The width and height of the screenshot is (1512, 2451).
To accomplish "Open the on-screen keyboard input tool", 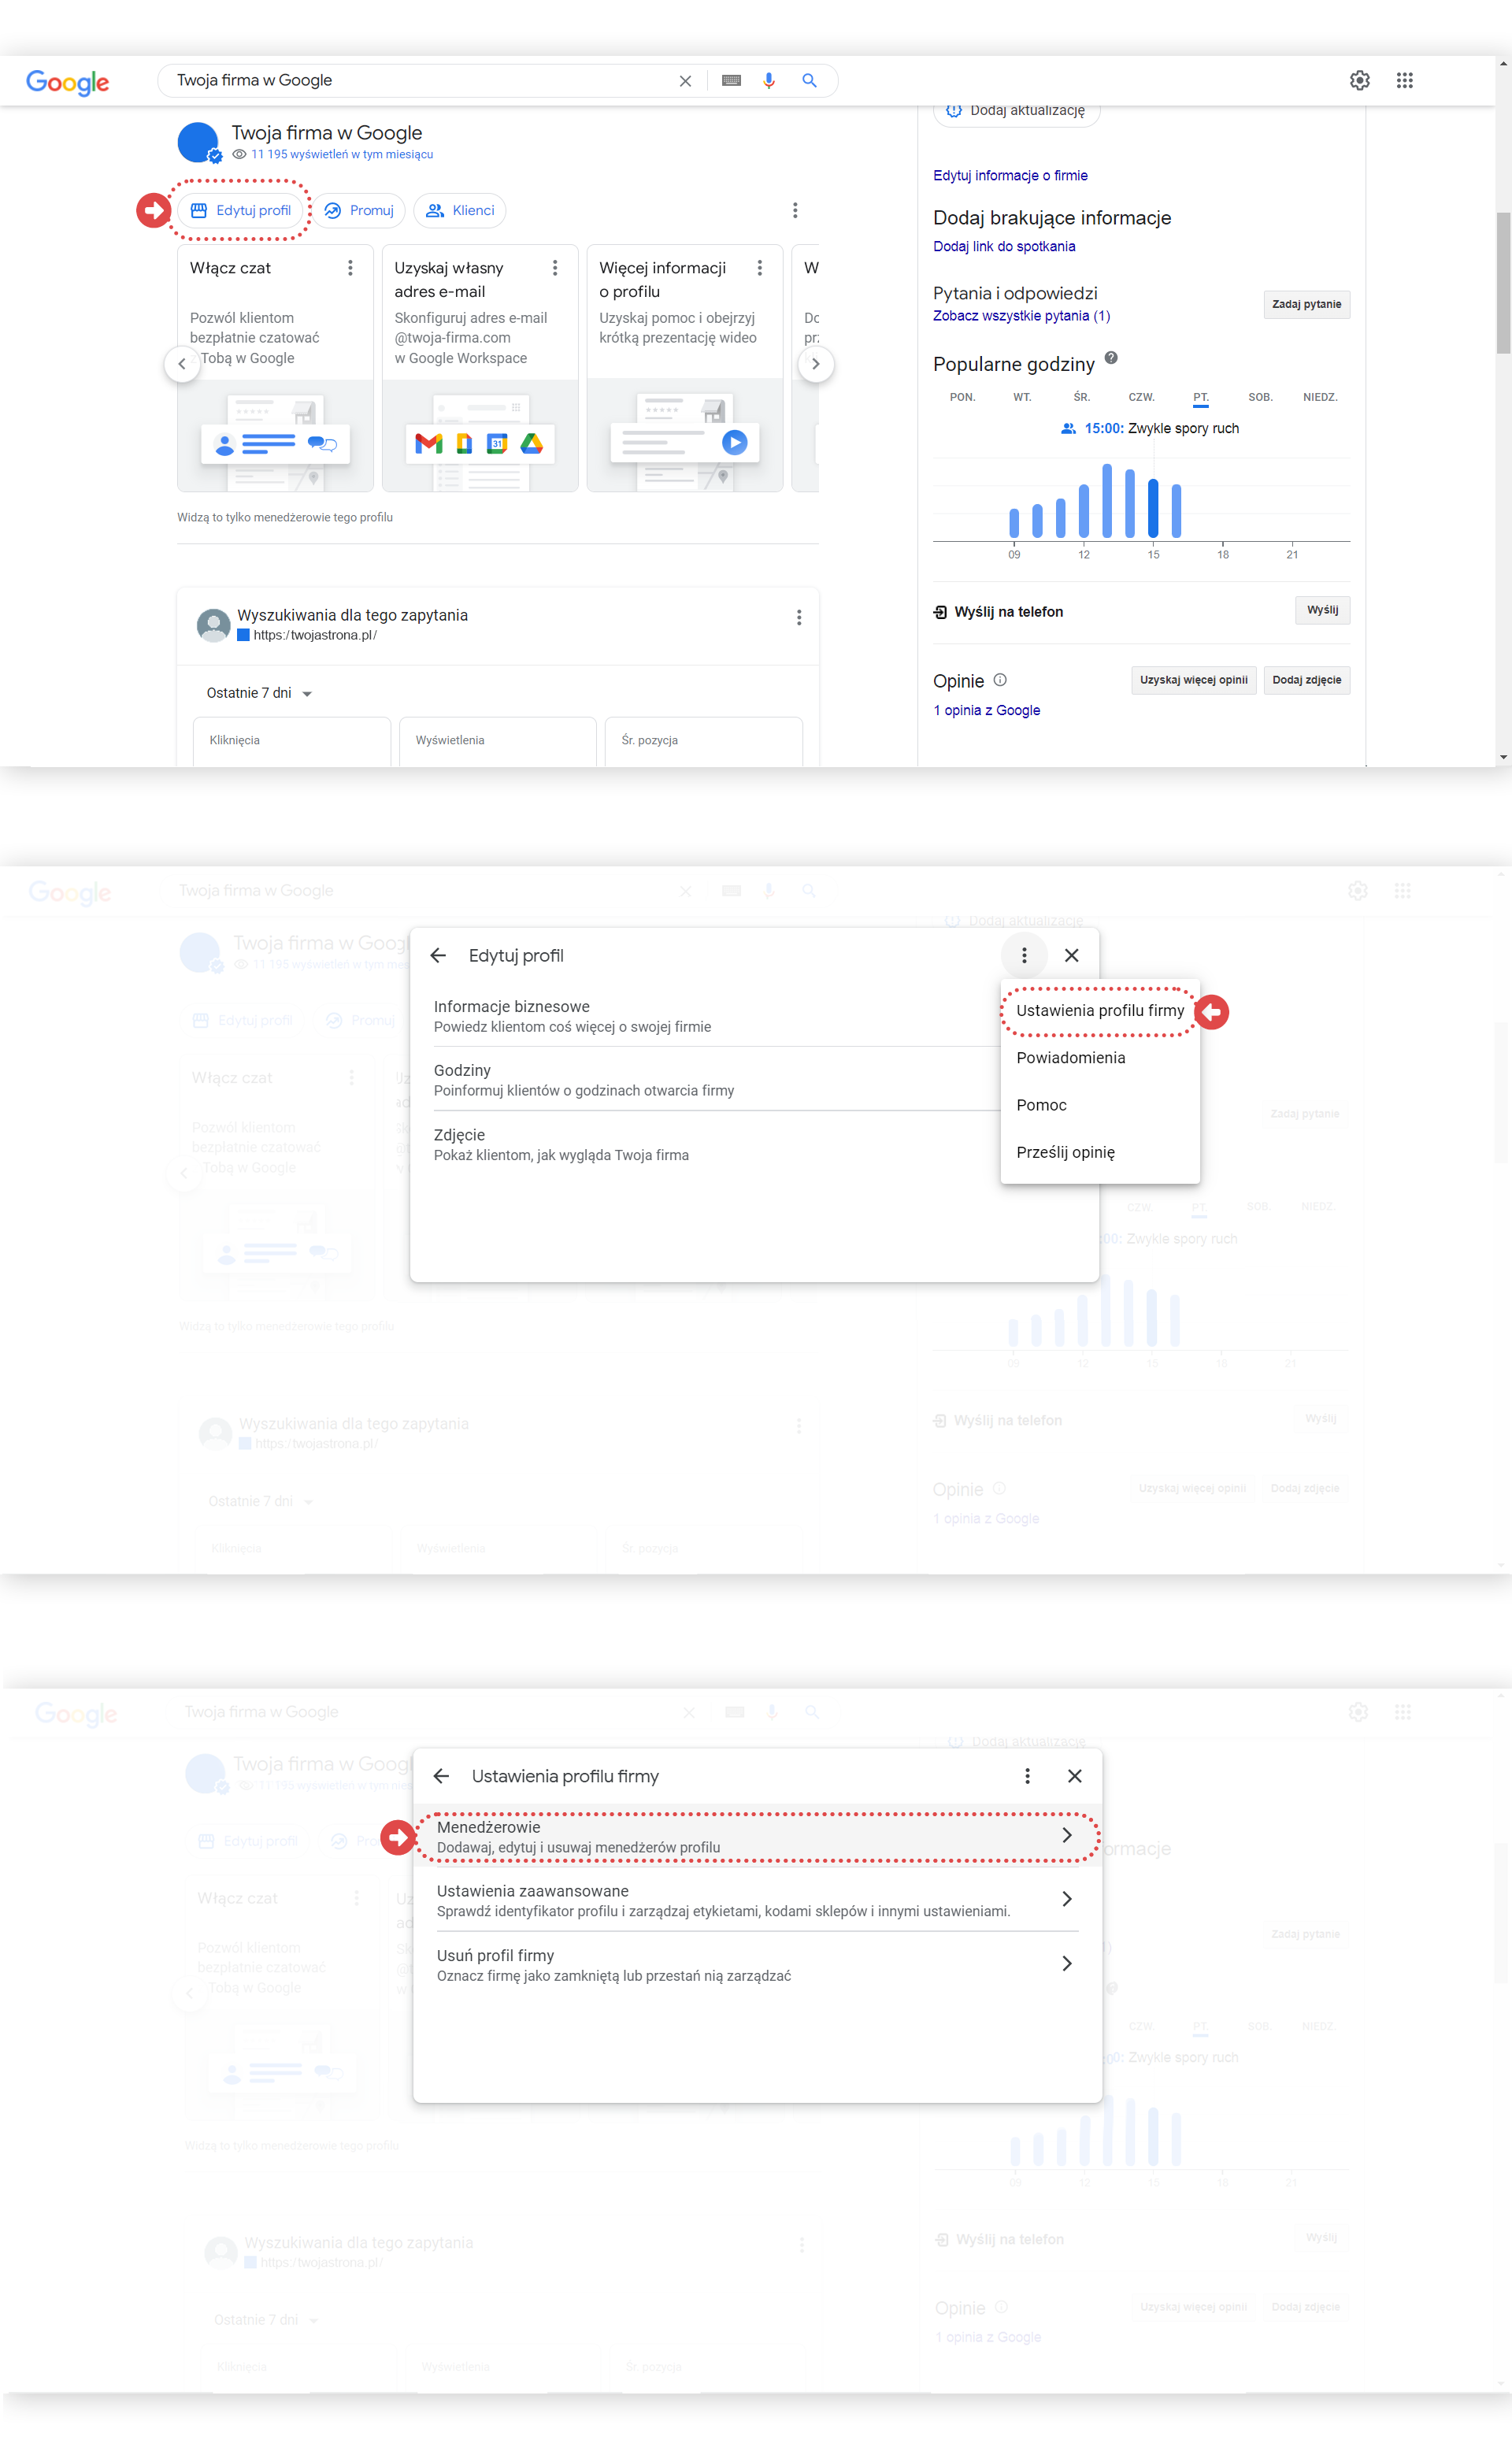I will 731,81.
